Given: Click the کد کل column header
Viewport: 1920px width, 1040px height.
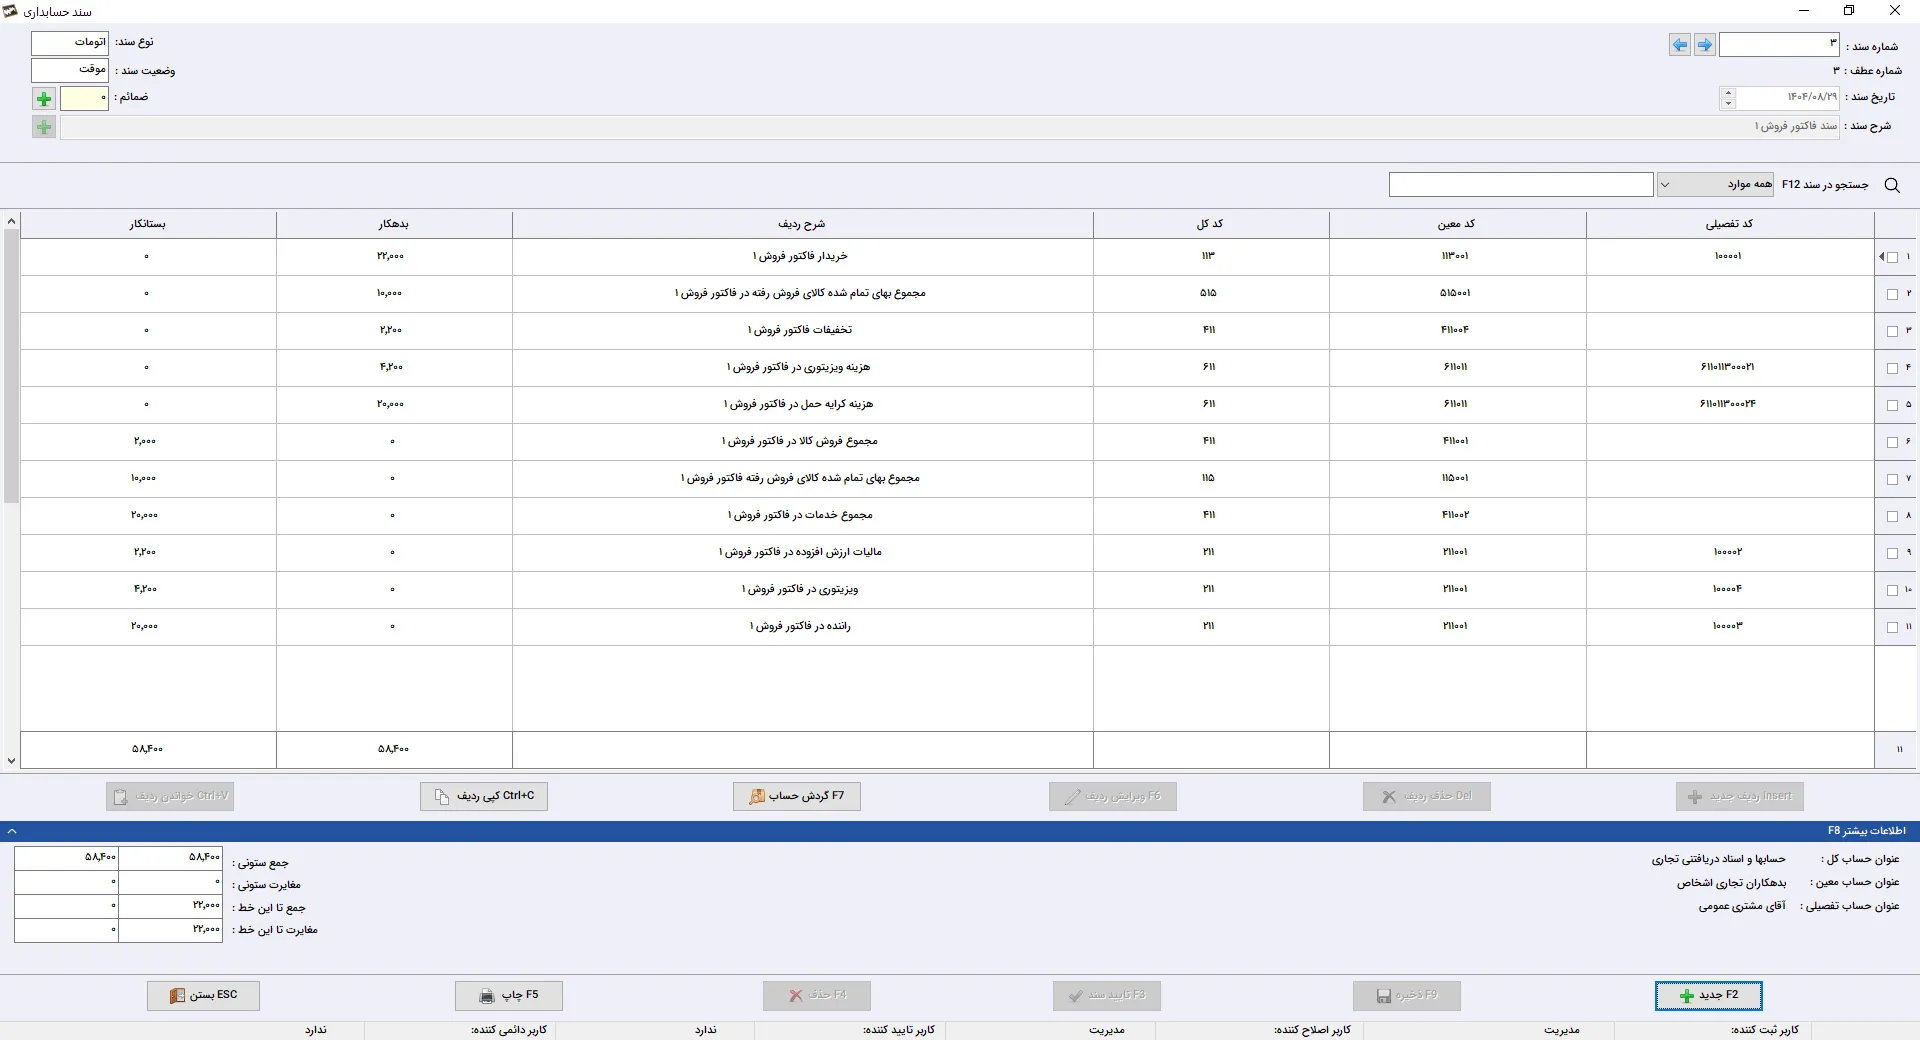Looking at the screenshot, I should click(x=1210, y=224).
